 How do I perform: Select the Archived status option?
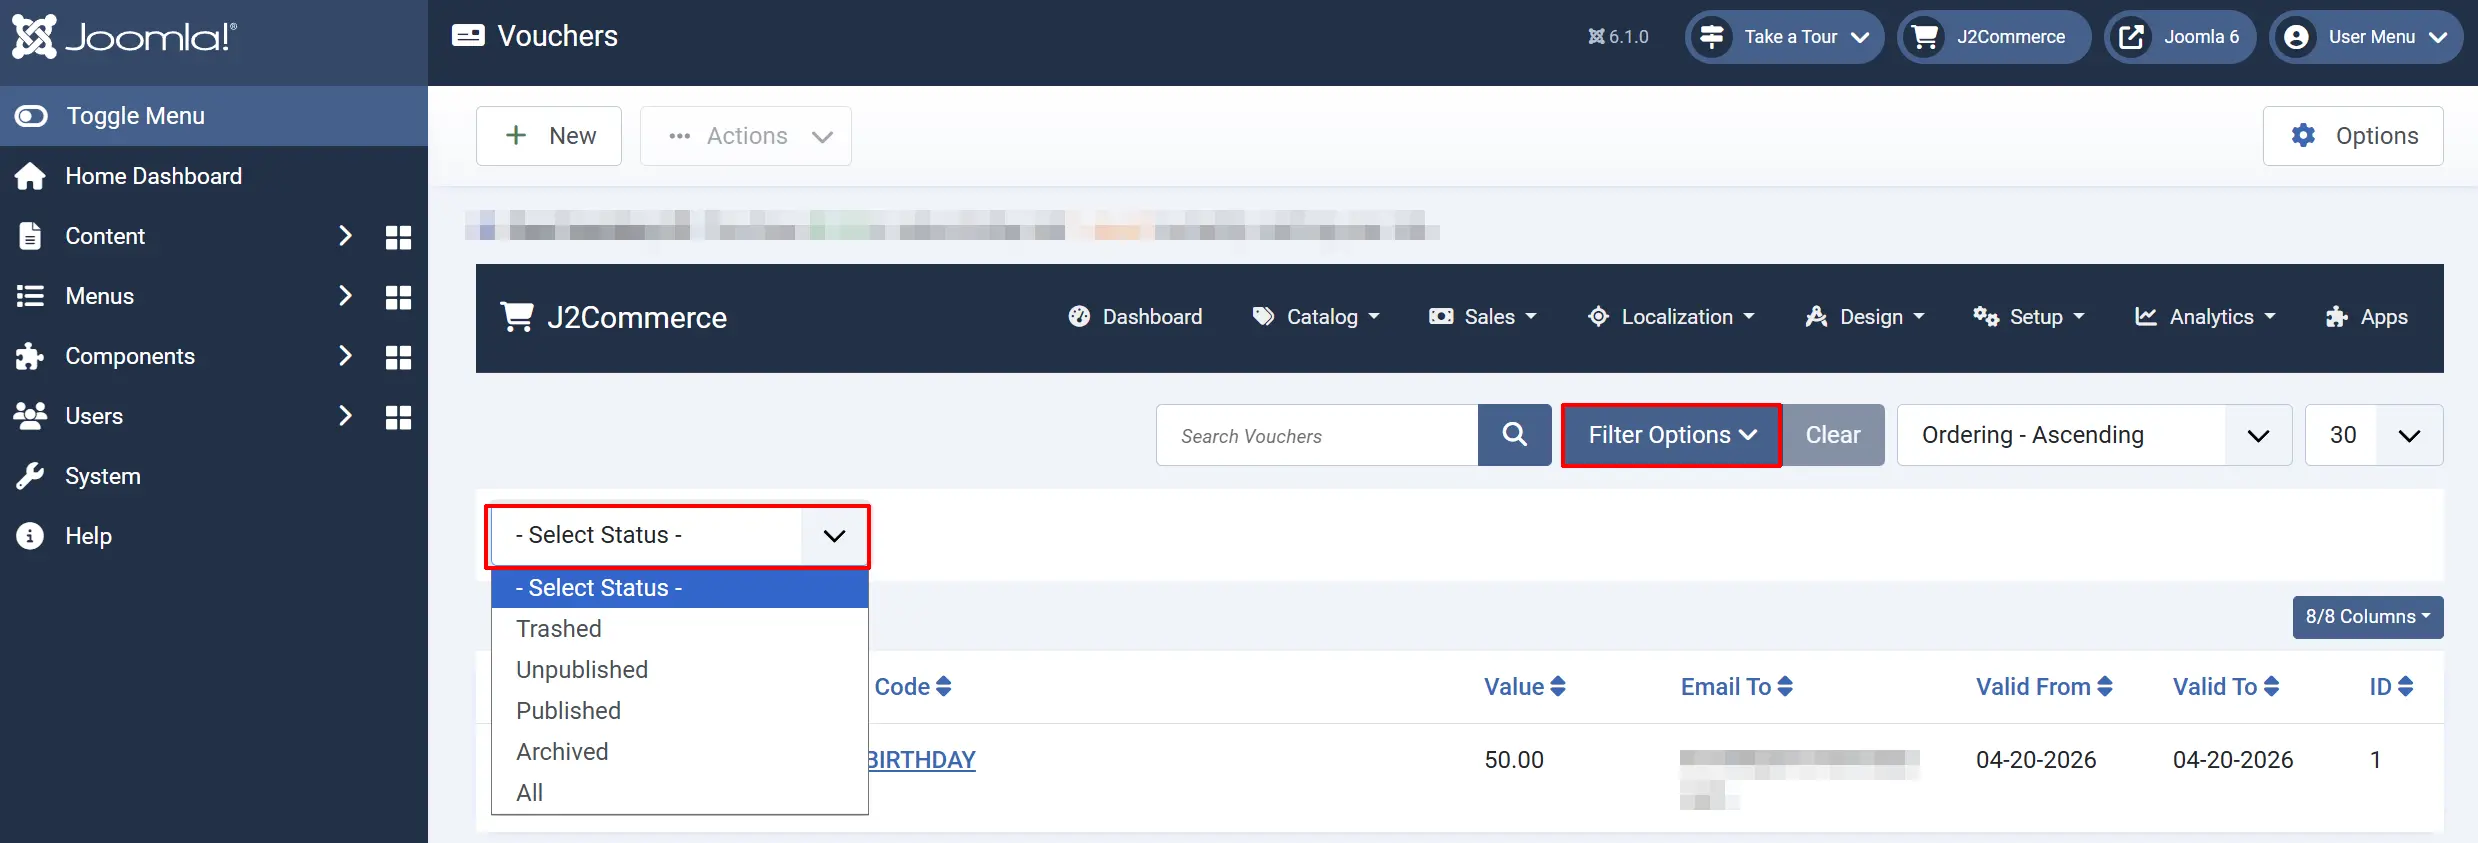click(680, 752)
